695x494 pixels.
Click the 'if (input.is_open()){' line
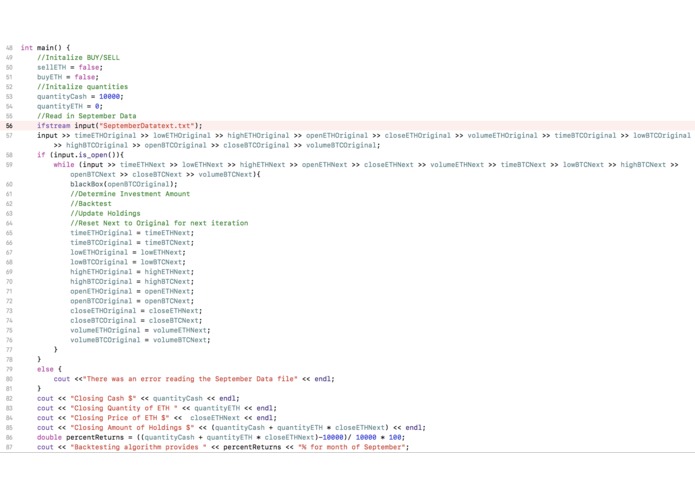click(x=80, y=155)
